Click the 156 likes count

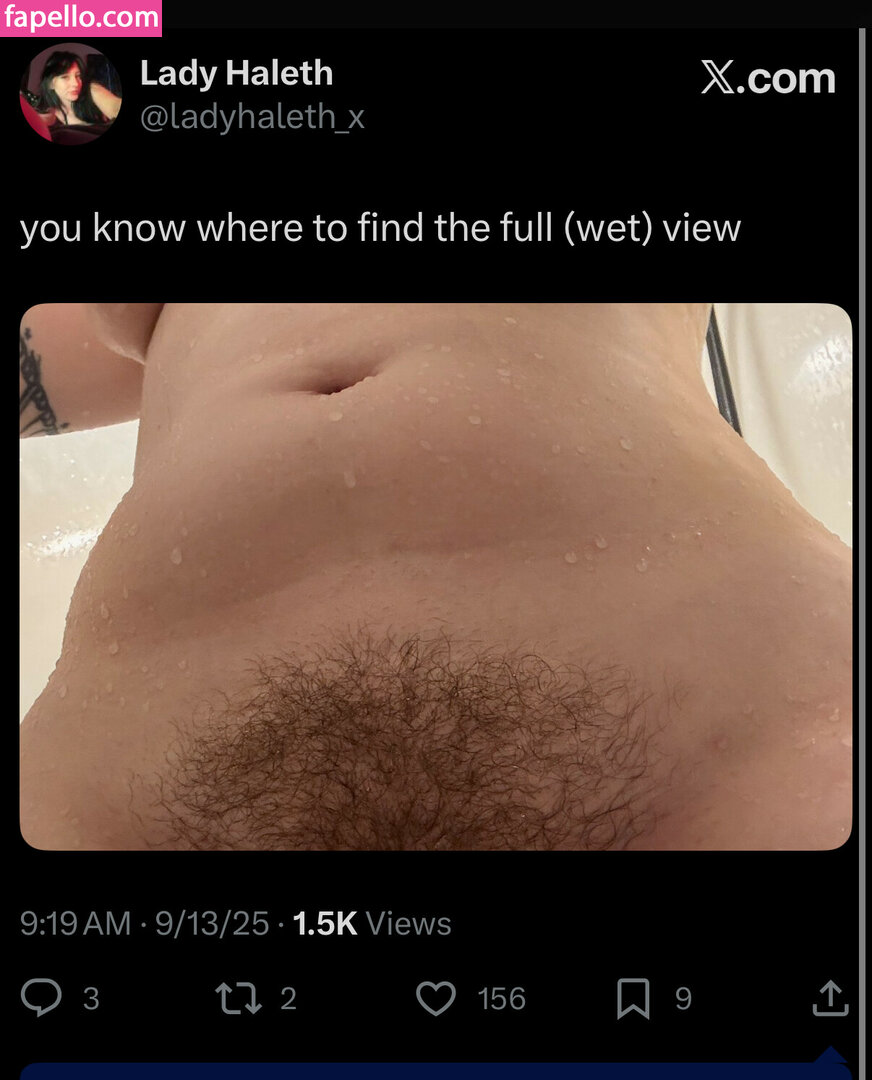pos(501,999)
